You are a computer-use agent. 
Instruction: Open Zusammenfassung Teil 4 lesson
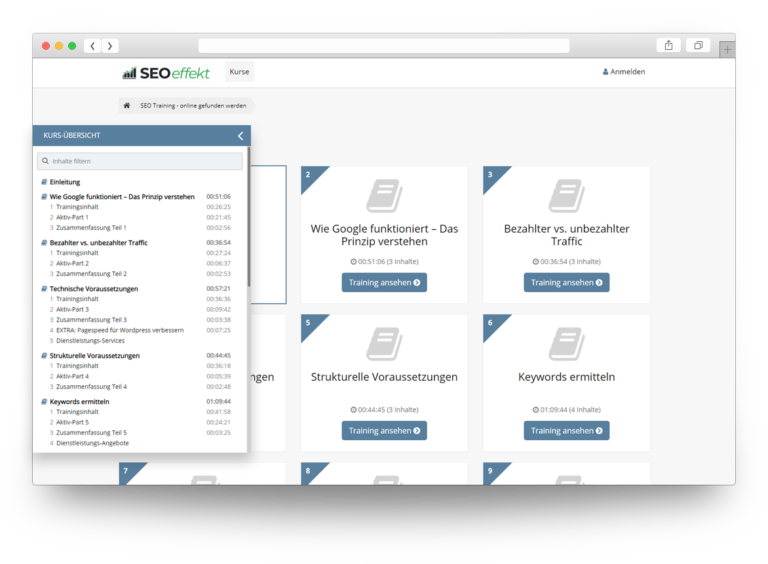coord(91,387)
